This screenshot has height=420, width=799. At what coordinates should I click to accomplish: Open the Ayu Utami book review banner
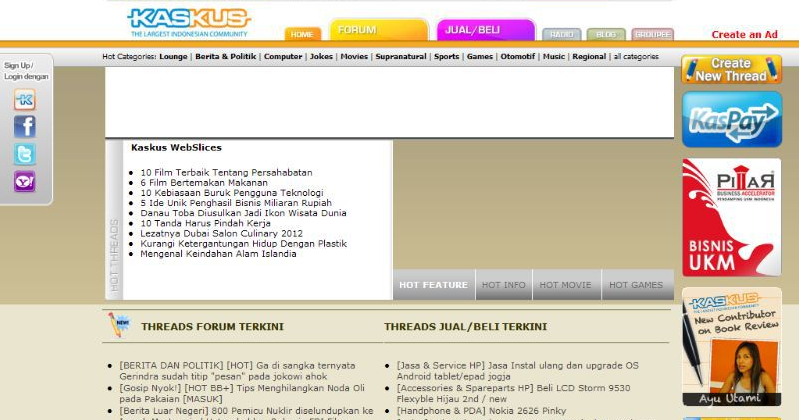coord(732,347)
